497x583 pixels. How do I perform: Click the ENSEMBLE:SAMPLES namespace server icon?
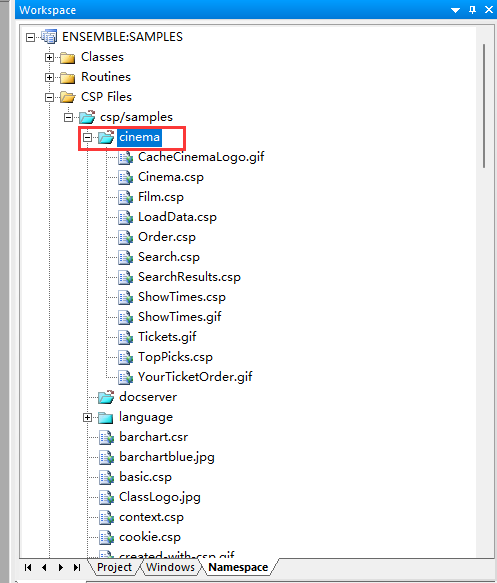(x=49, y=37)
